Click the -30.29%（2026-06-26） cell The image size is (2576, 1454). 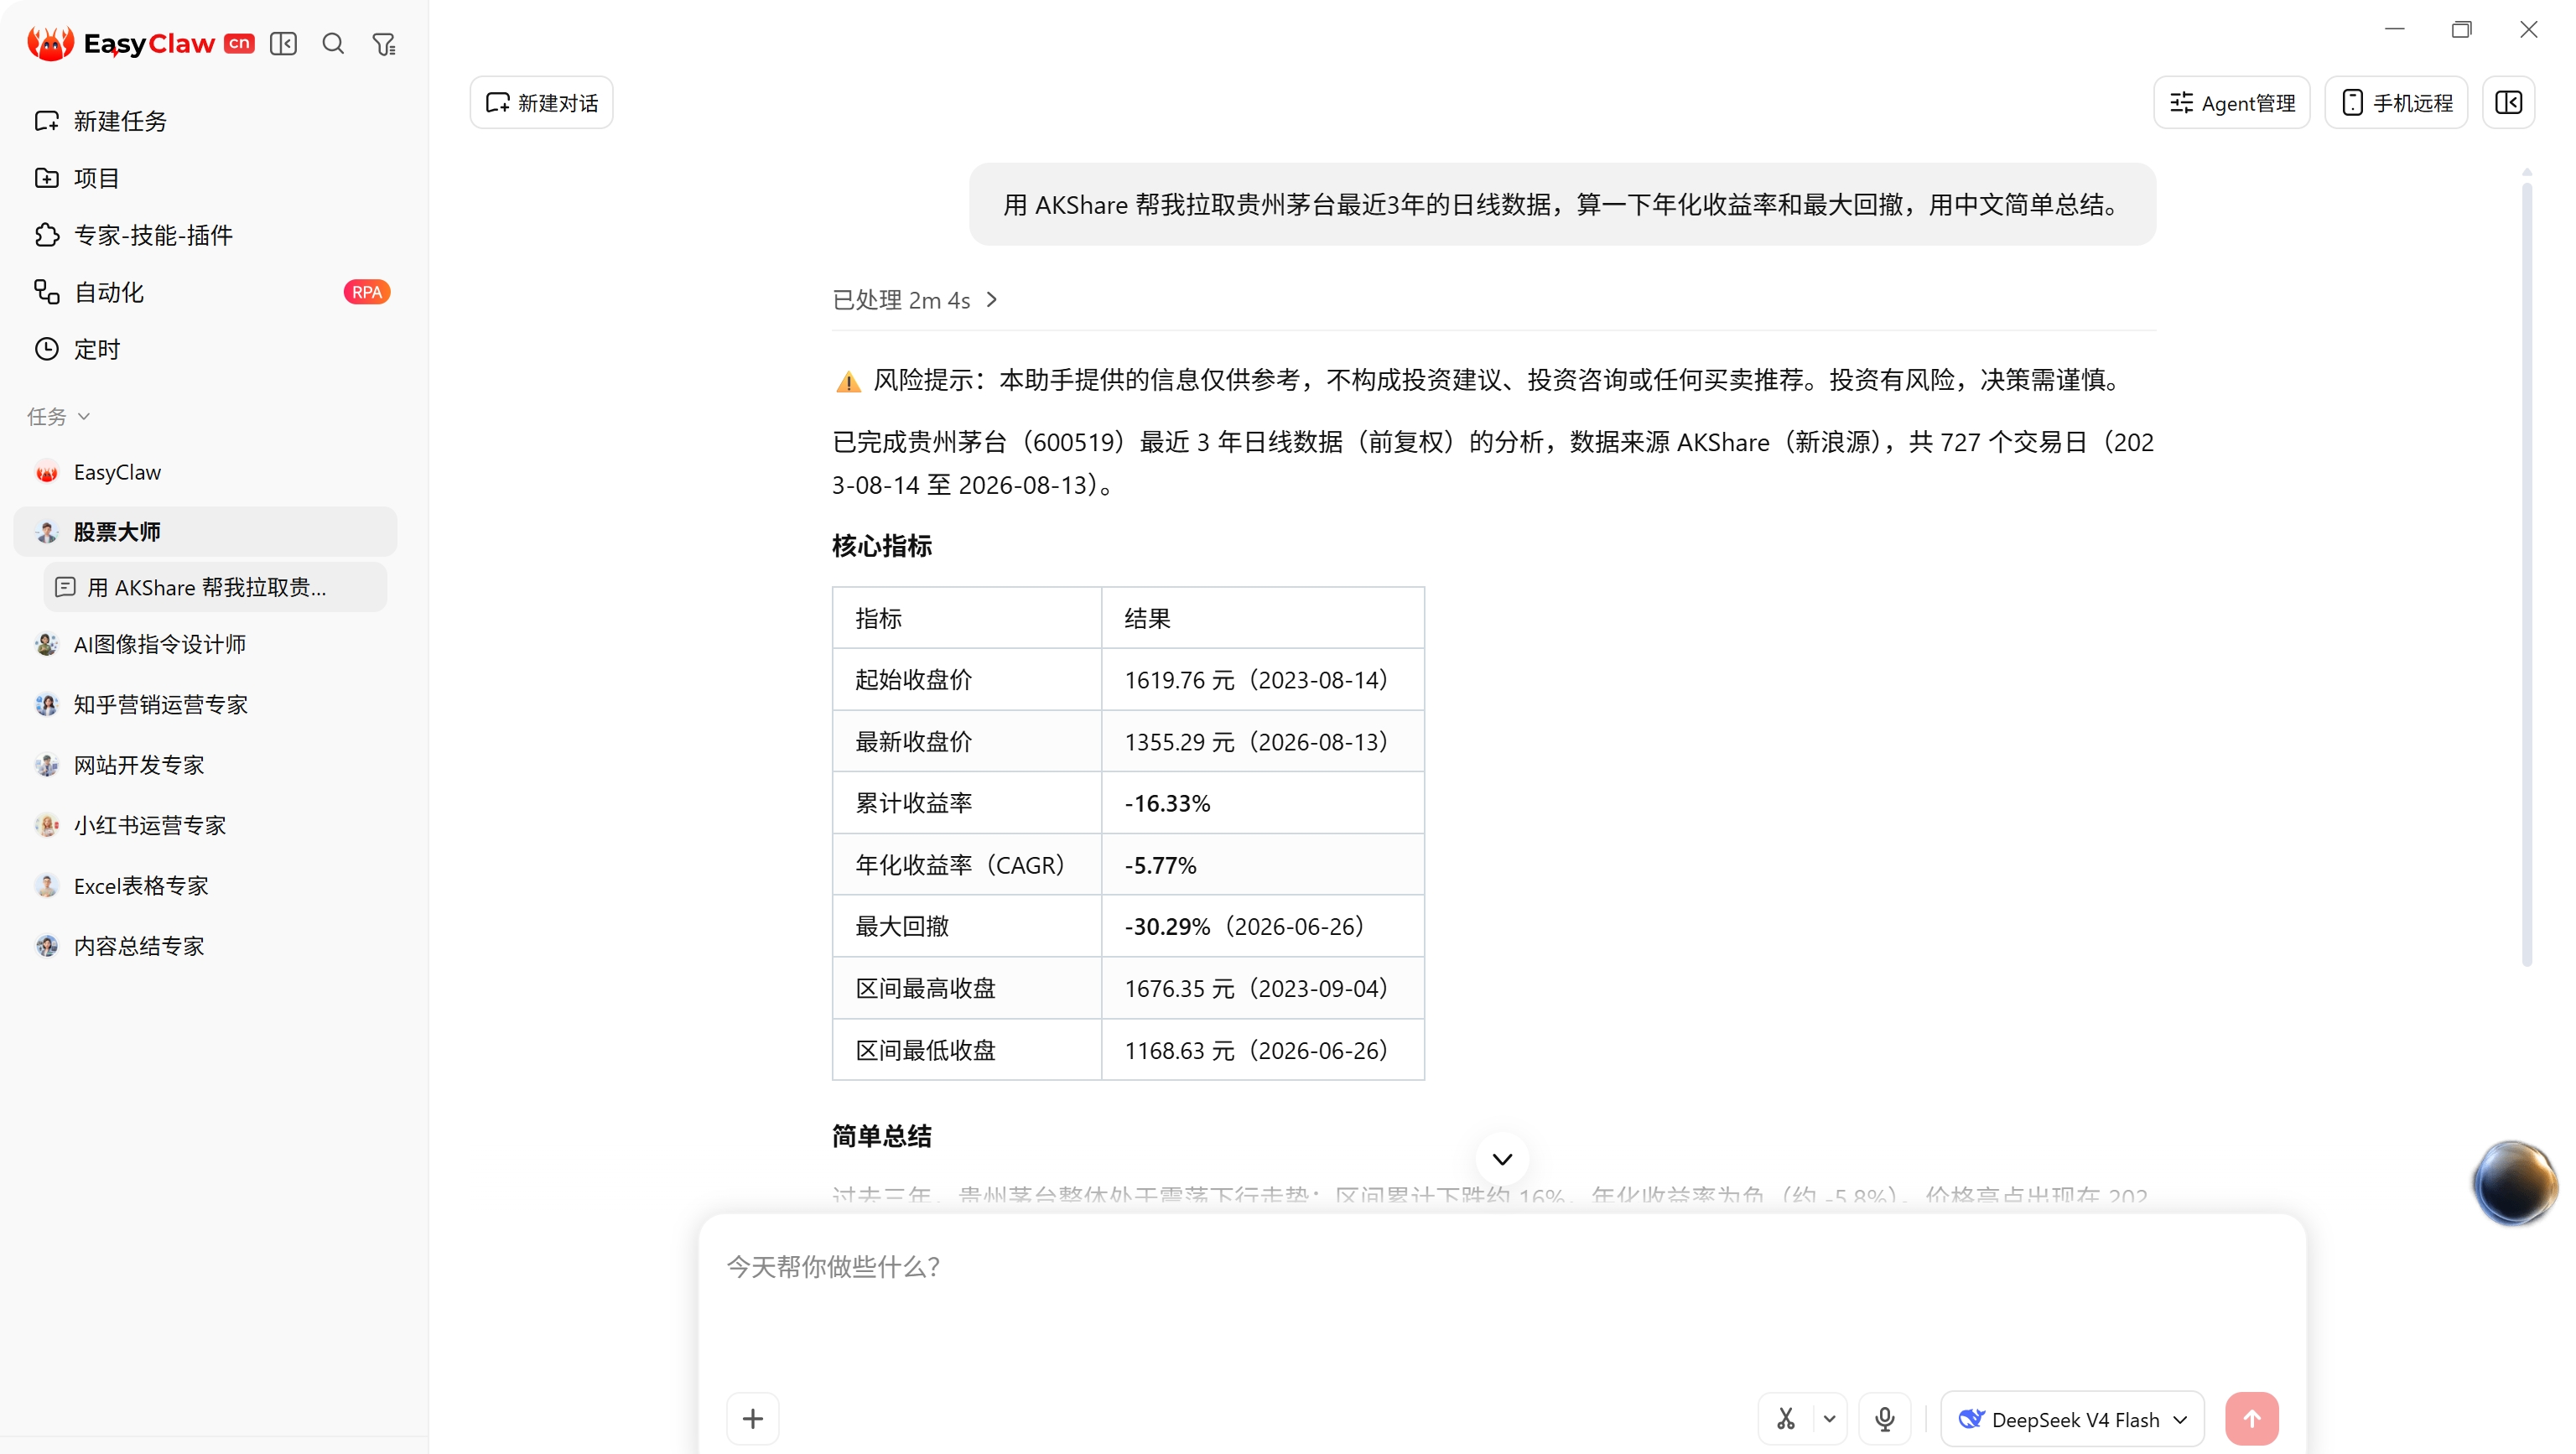1262,926
